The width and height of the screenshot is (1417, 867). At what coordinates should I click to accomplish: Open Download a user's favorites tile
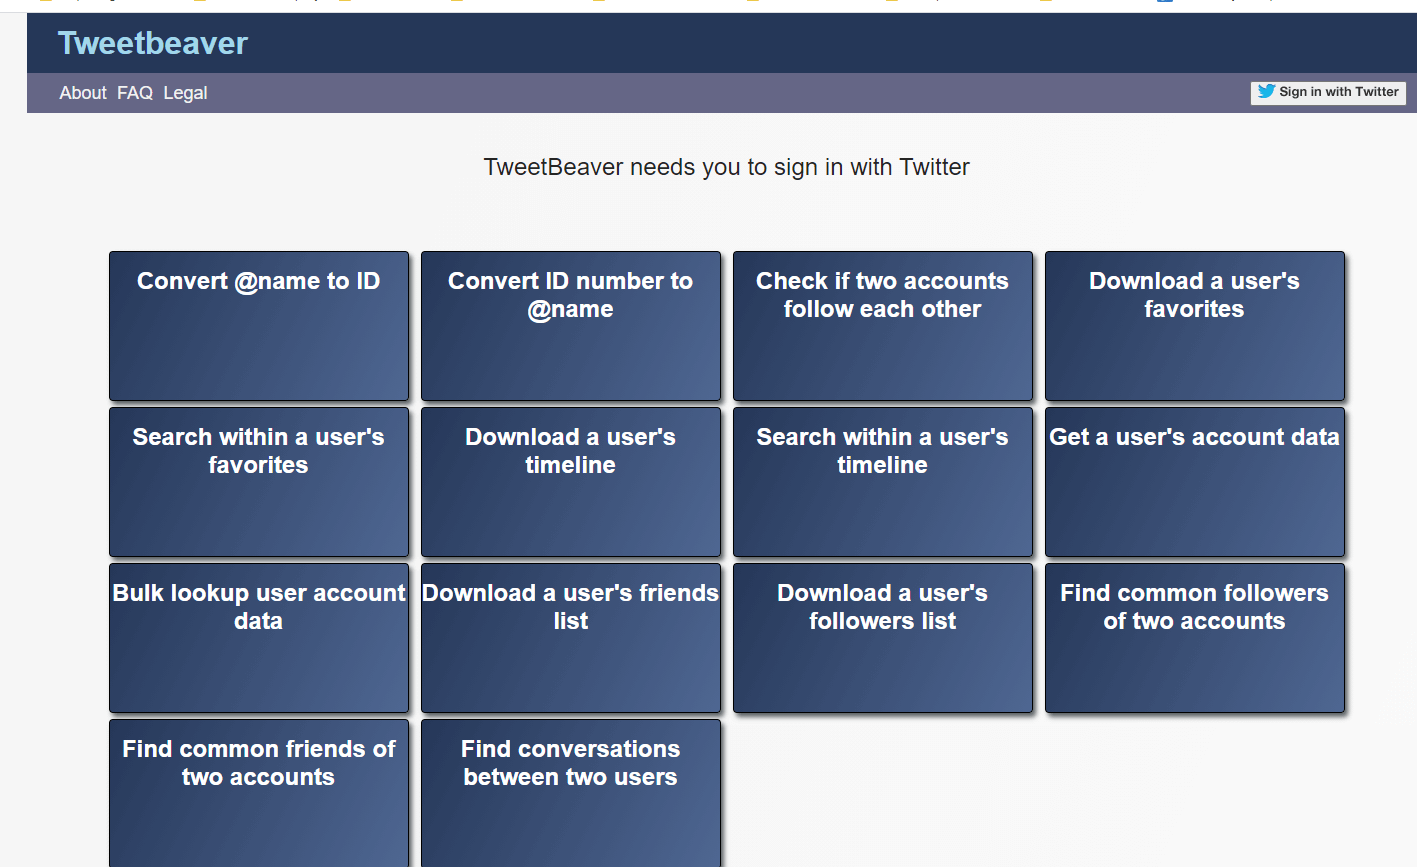[x=1195, y=326]
